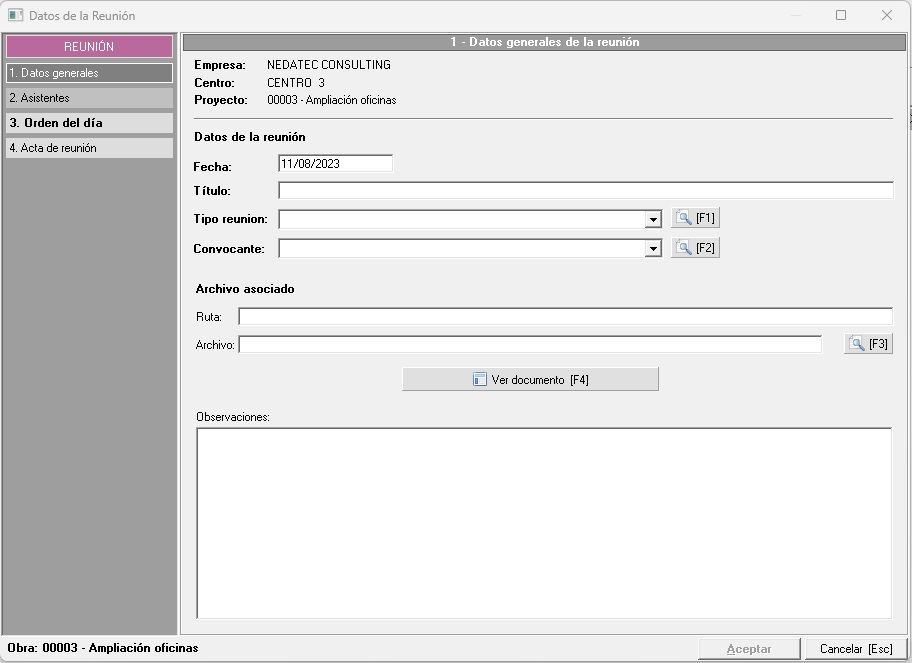Click the window icon in title bar

pos(15,15)
